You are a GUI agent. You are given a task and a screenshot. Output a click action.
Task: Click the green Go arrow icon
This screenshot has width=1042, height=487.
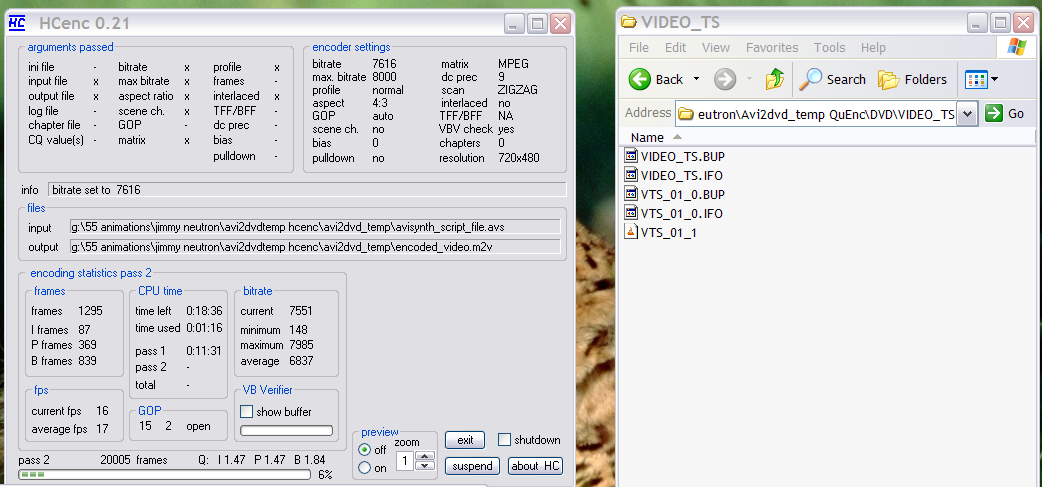tap(994, 113)
